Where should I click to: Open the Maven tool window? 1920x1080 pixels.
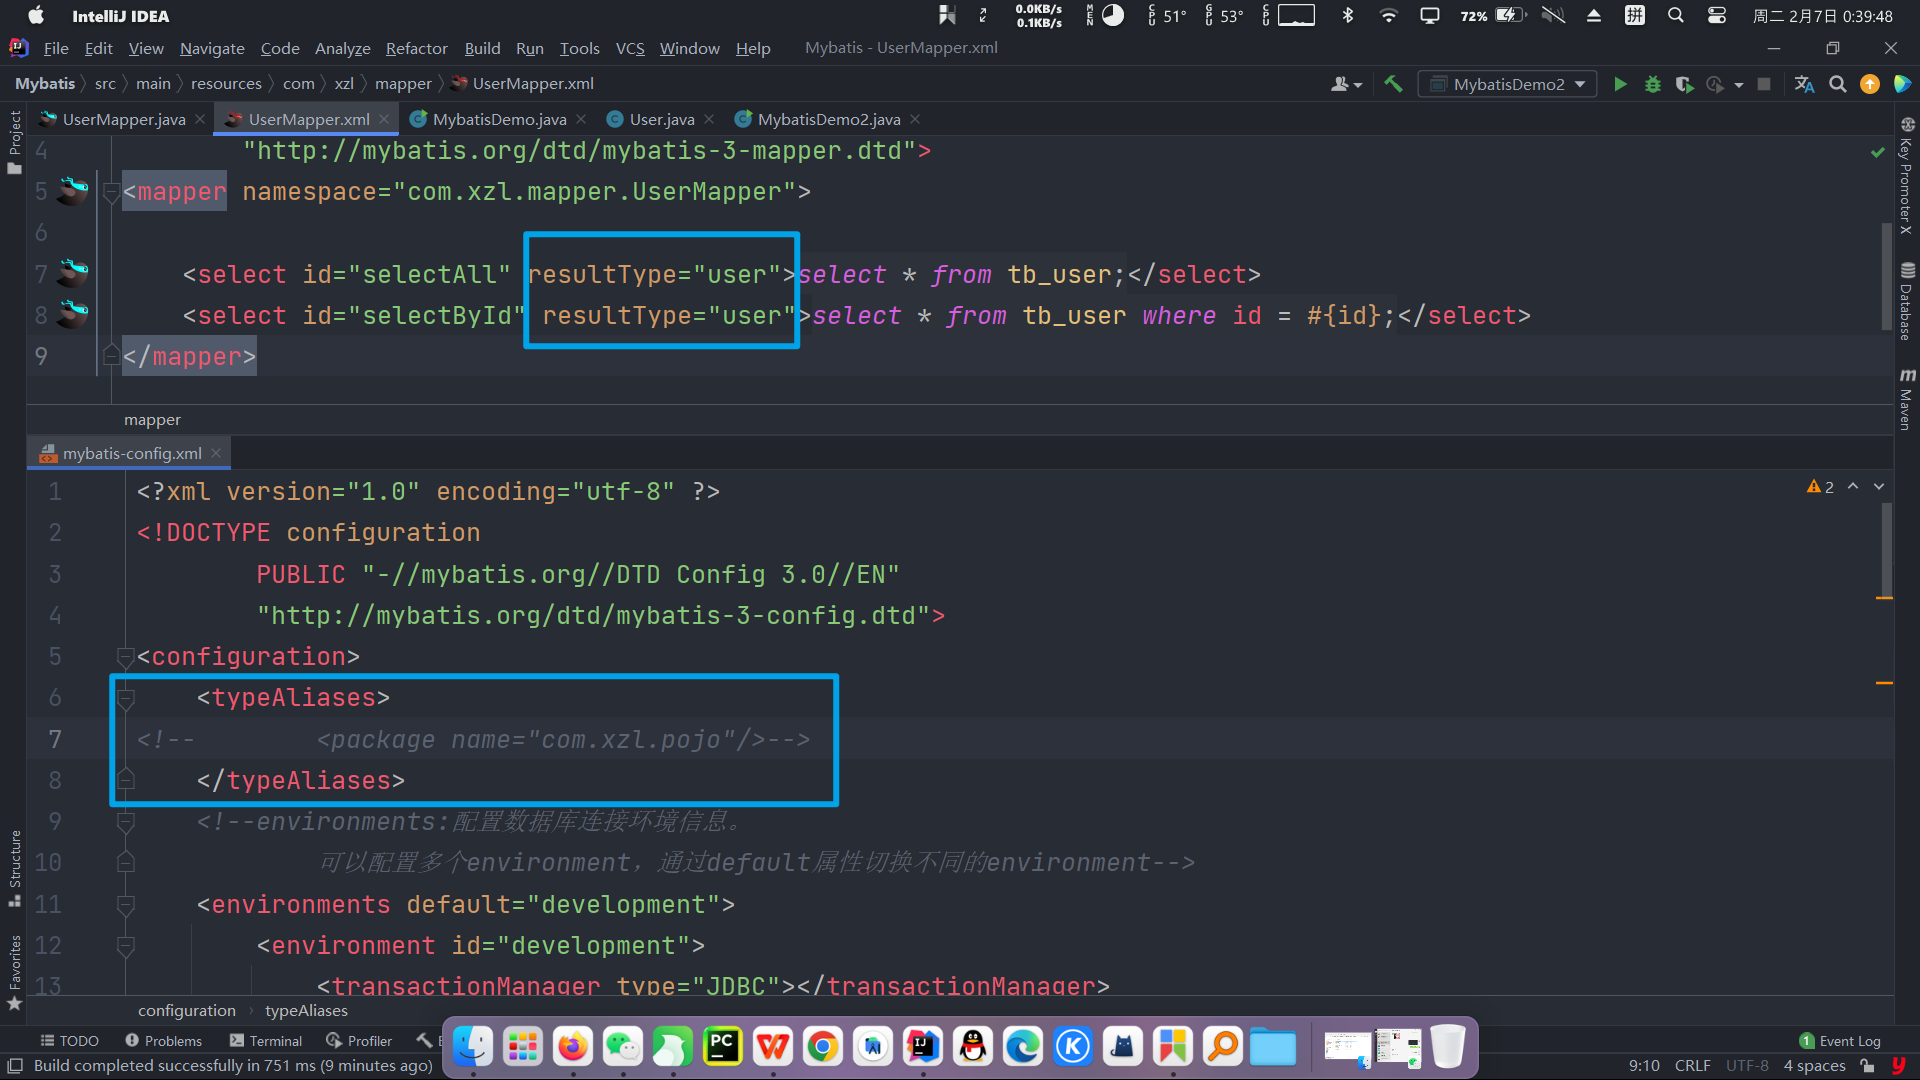click(1907, 398)
